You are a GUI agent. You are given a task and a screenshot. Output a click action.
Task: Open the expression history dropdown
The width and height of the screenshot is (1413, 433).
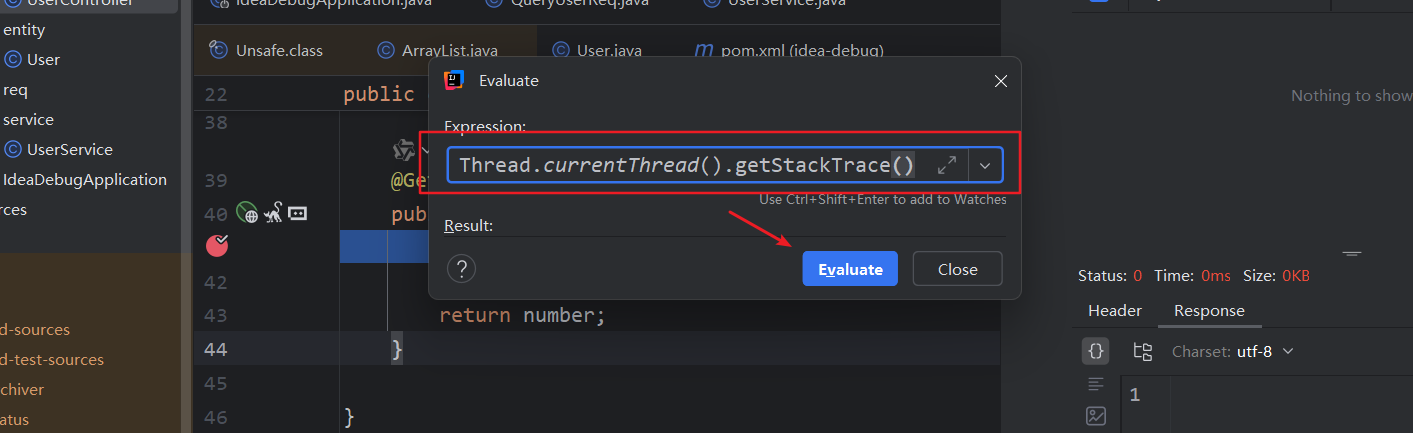pos(985,165)
